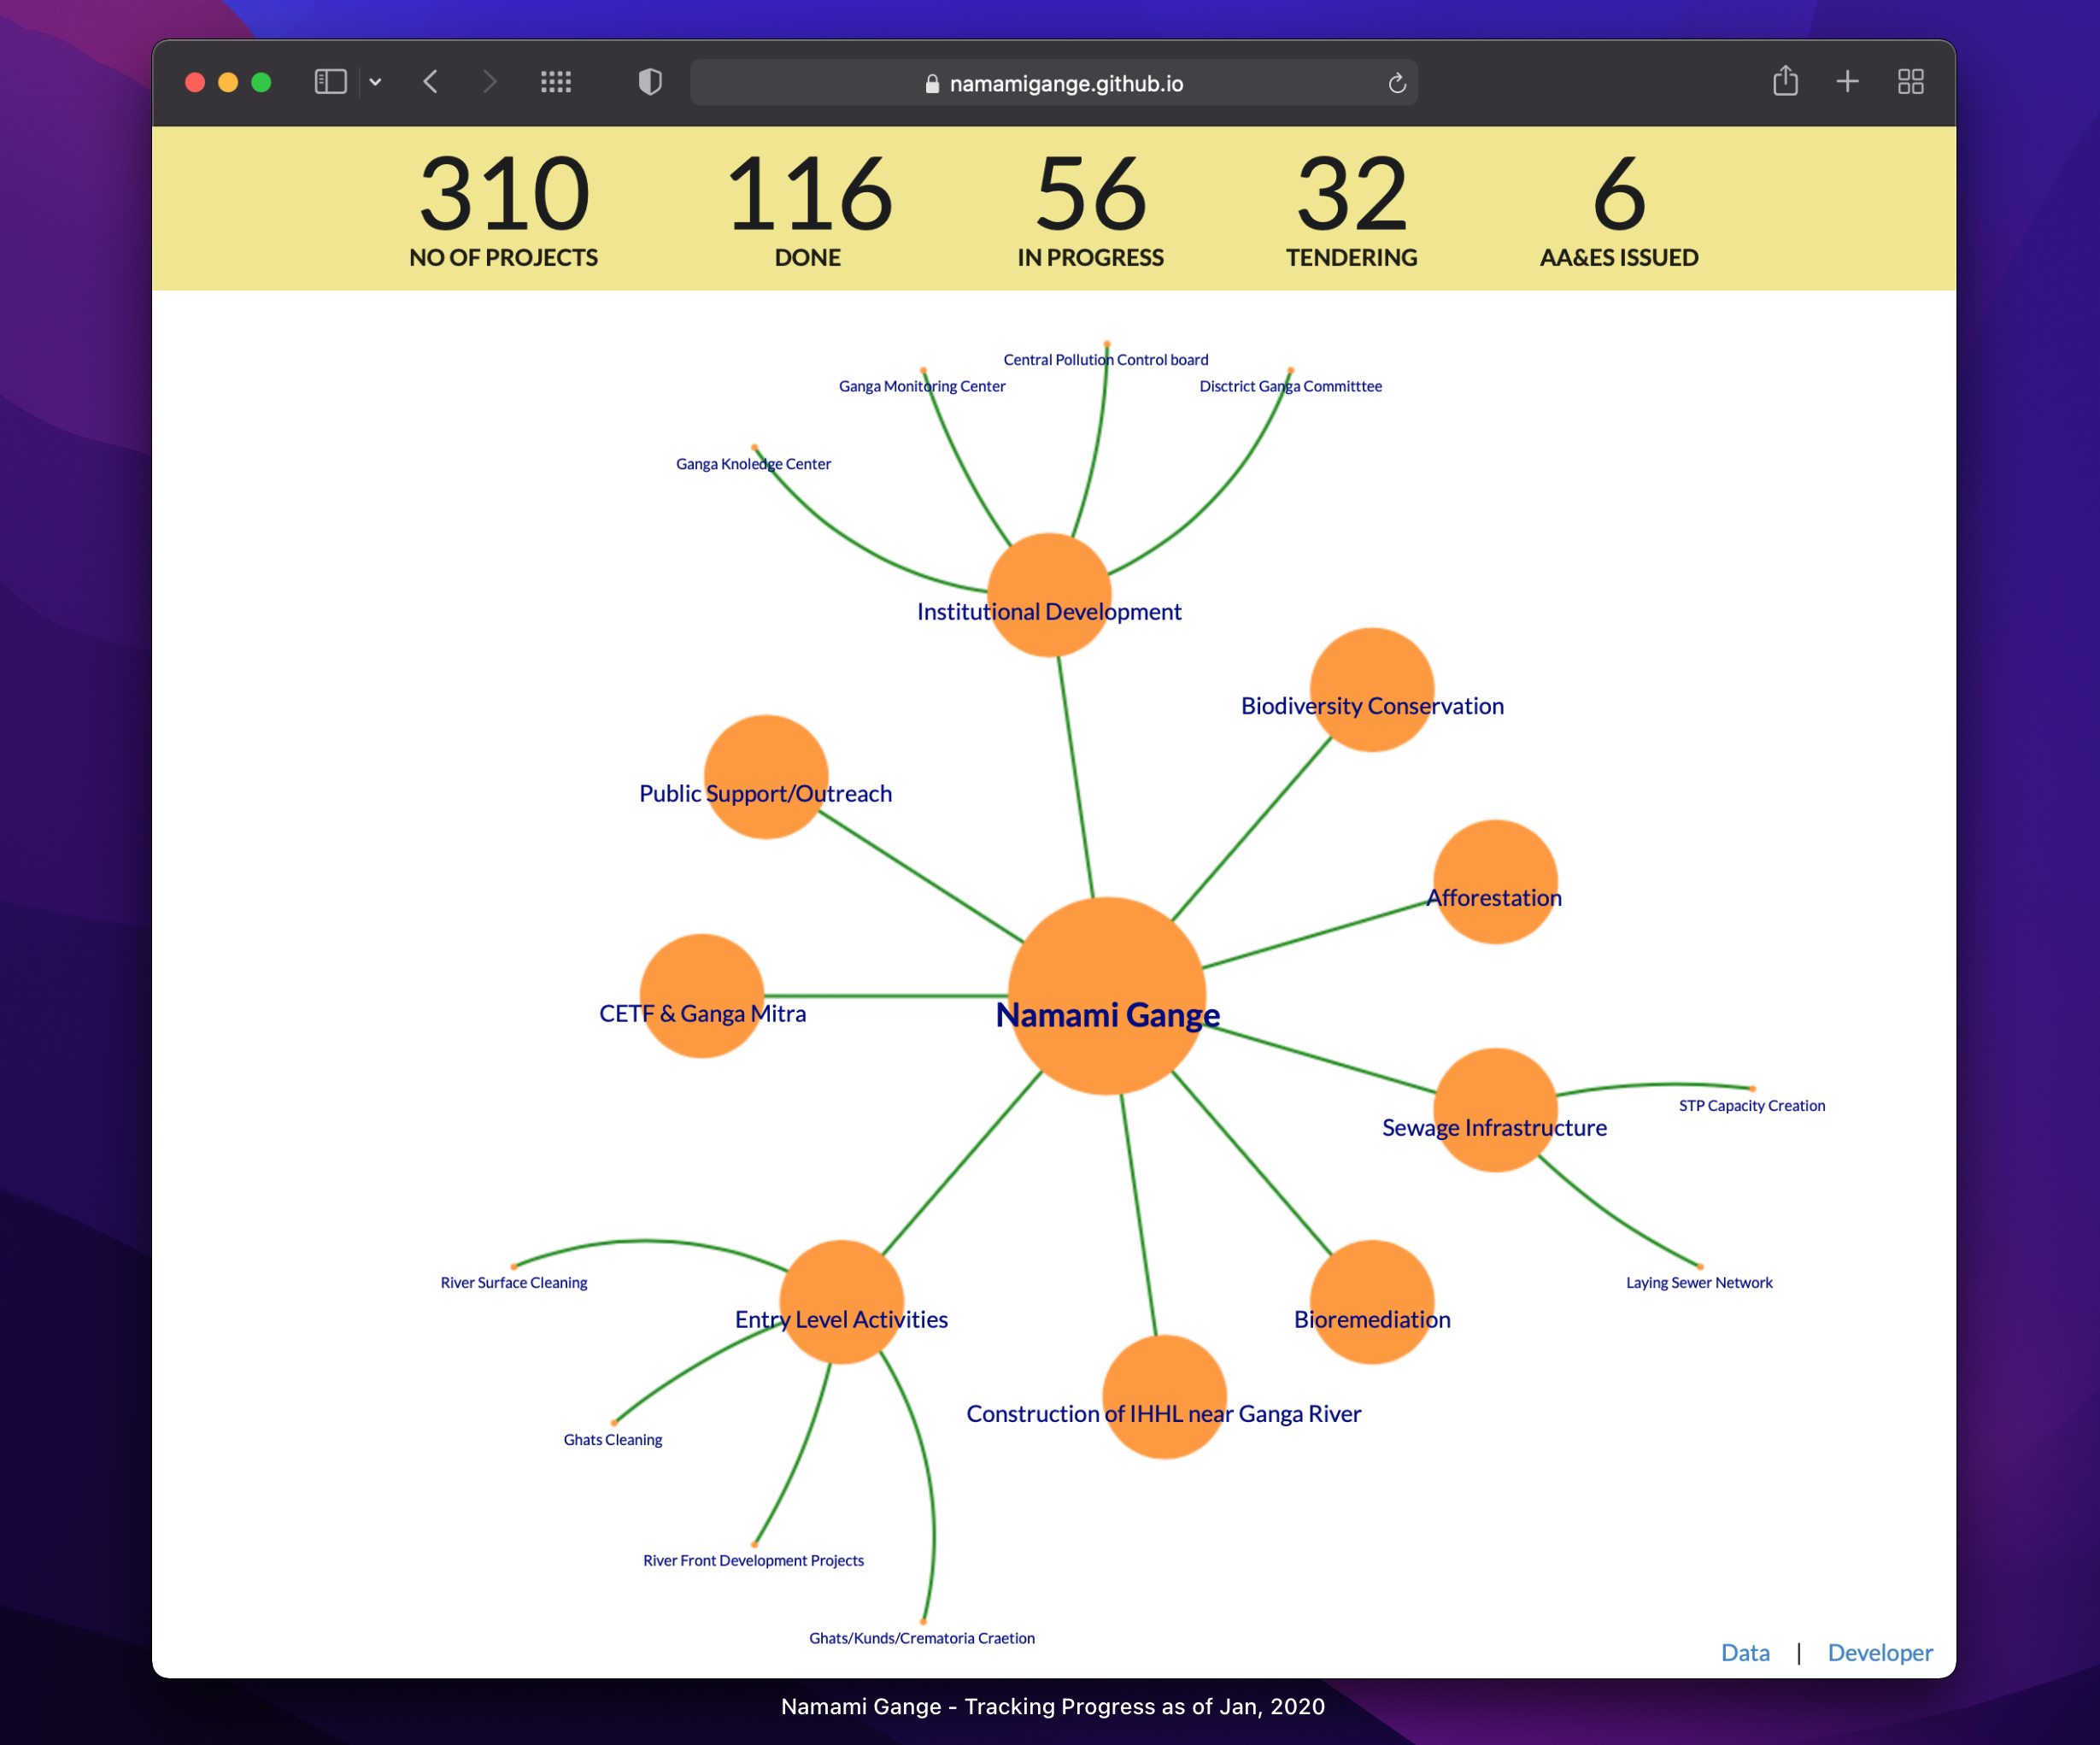Click the 56 In Progress counter

(1090, 210)
